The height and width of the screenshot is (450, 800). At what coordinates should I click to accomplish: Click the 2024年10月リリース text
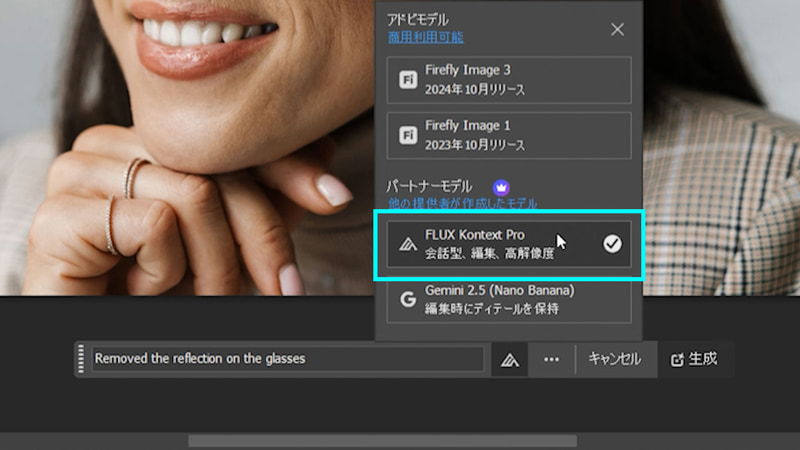(x=475, y=90)
